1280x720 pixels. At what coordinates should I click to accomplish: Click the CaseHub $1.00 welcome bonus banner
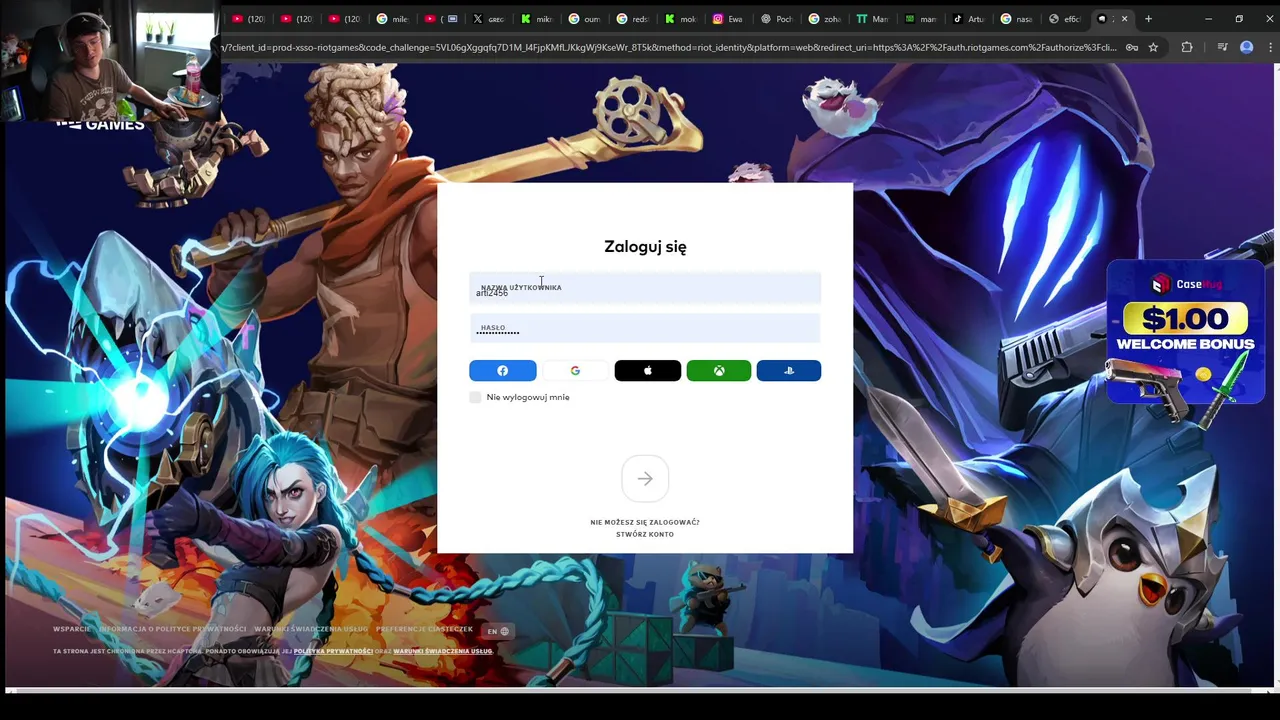[x=1185, y=333]
